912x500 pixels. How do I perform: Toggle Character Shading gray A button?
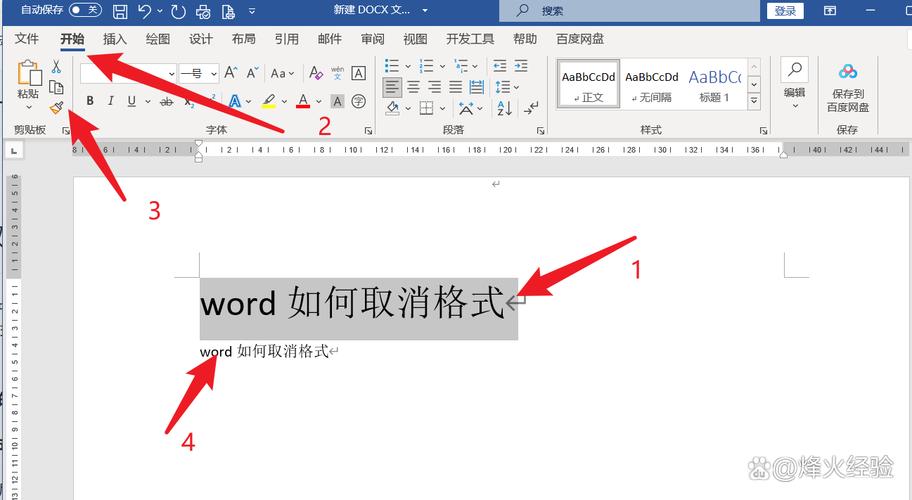337,101
